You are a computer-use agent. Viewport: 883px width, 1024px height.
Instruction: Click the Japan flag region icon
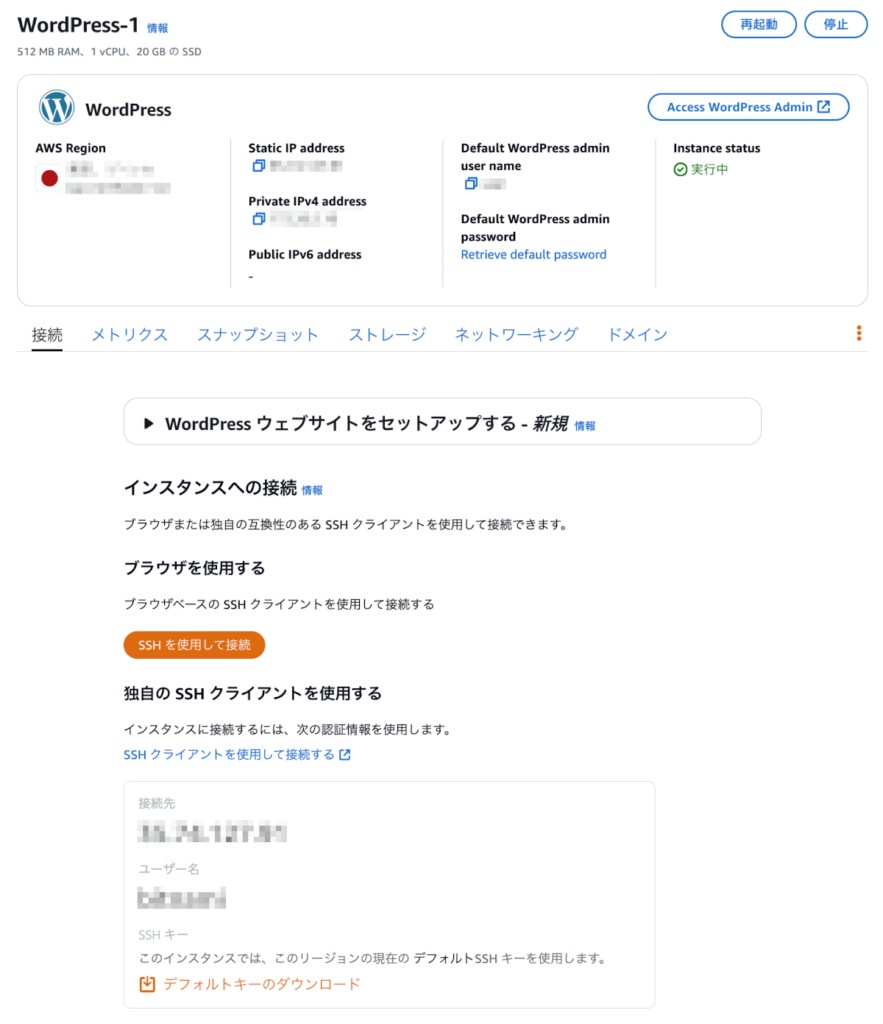pyautogui.click(x=48, y=178)
